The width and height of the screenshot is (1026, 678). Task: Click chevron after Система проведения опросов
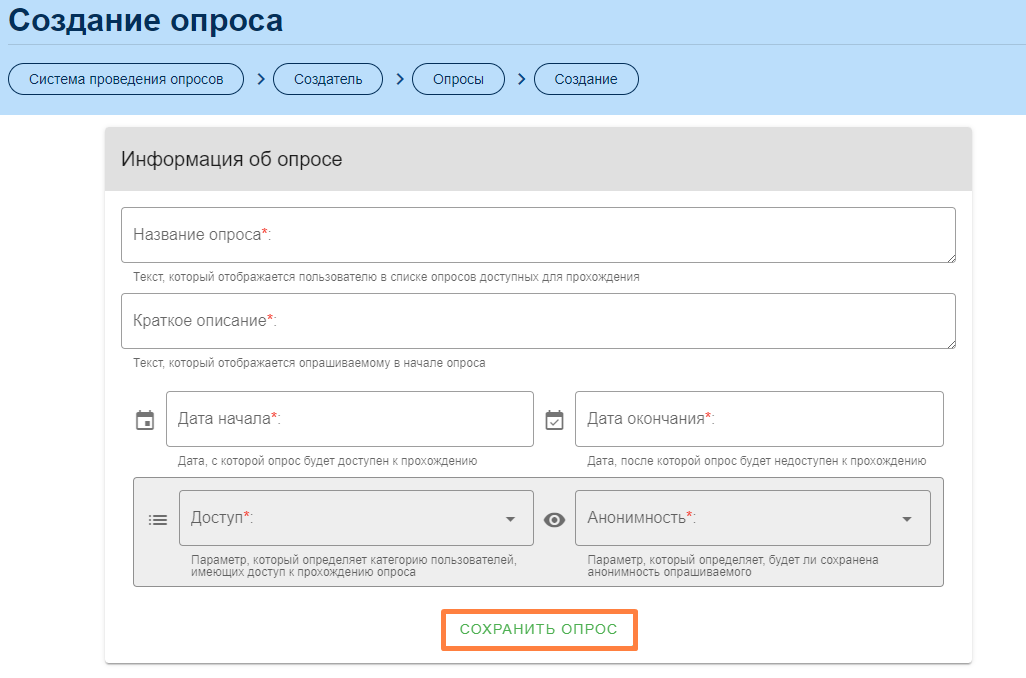tap(260, 79)
